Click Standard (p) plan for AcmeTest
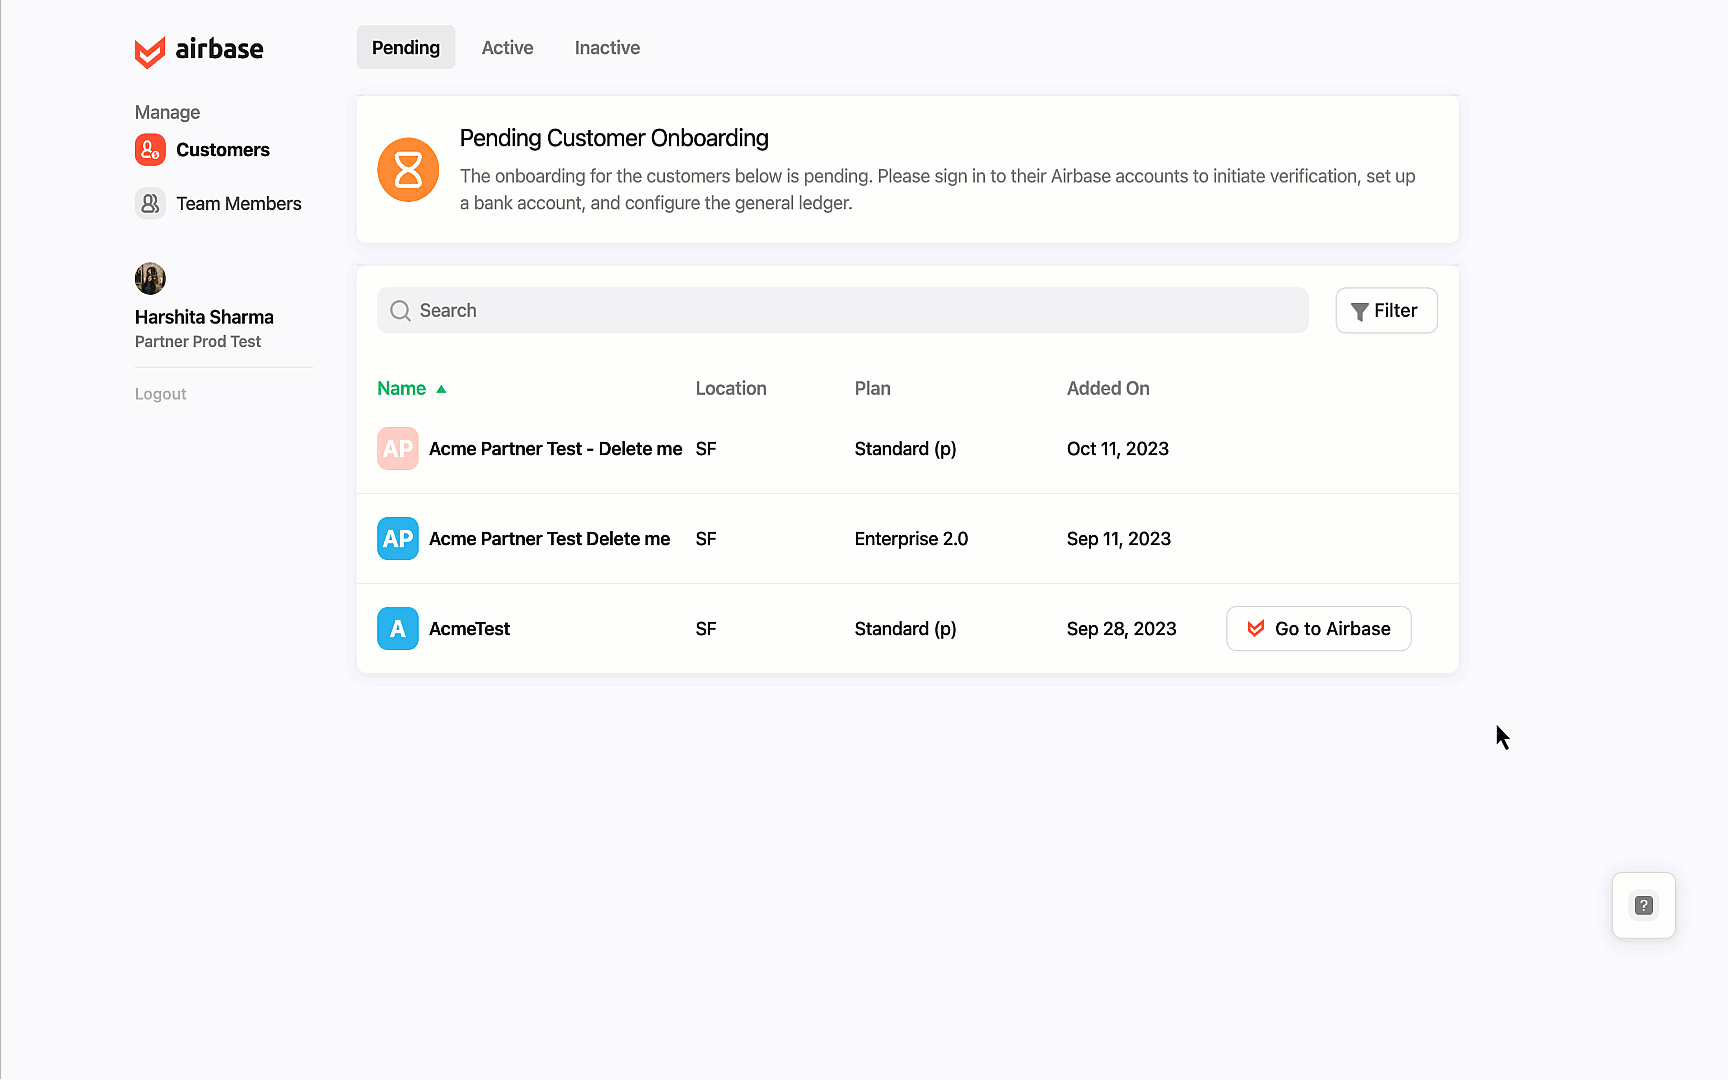Image resolution: width=1728 pixels, height=1080 pixels. click(905, 629)
